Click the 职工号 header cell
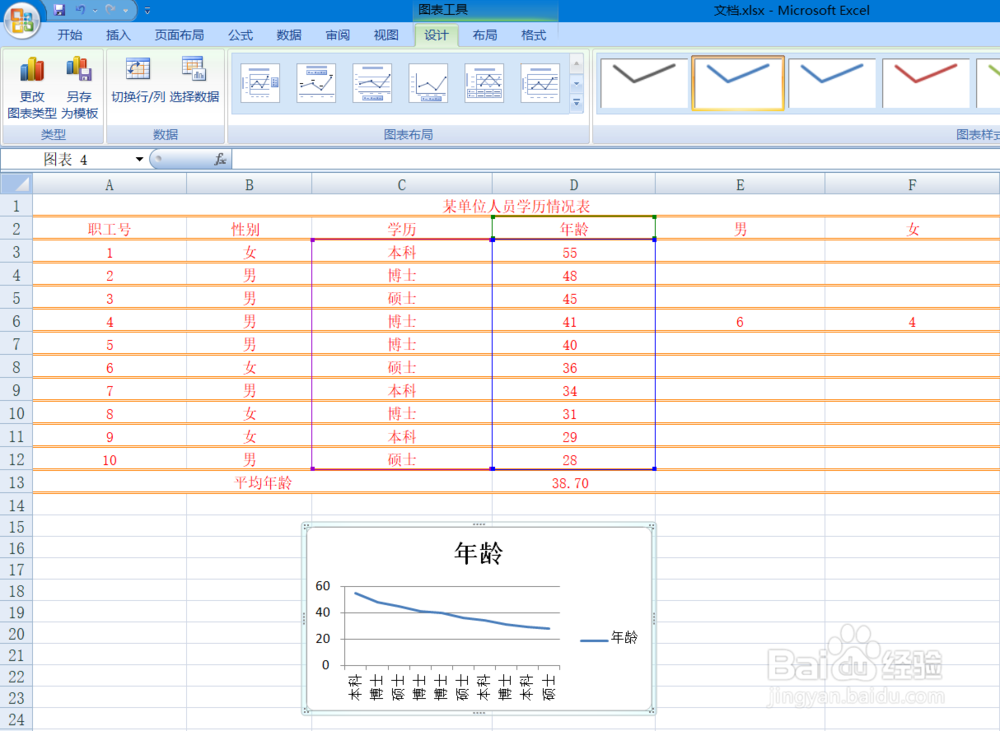 [110, 229]
